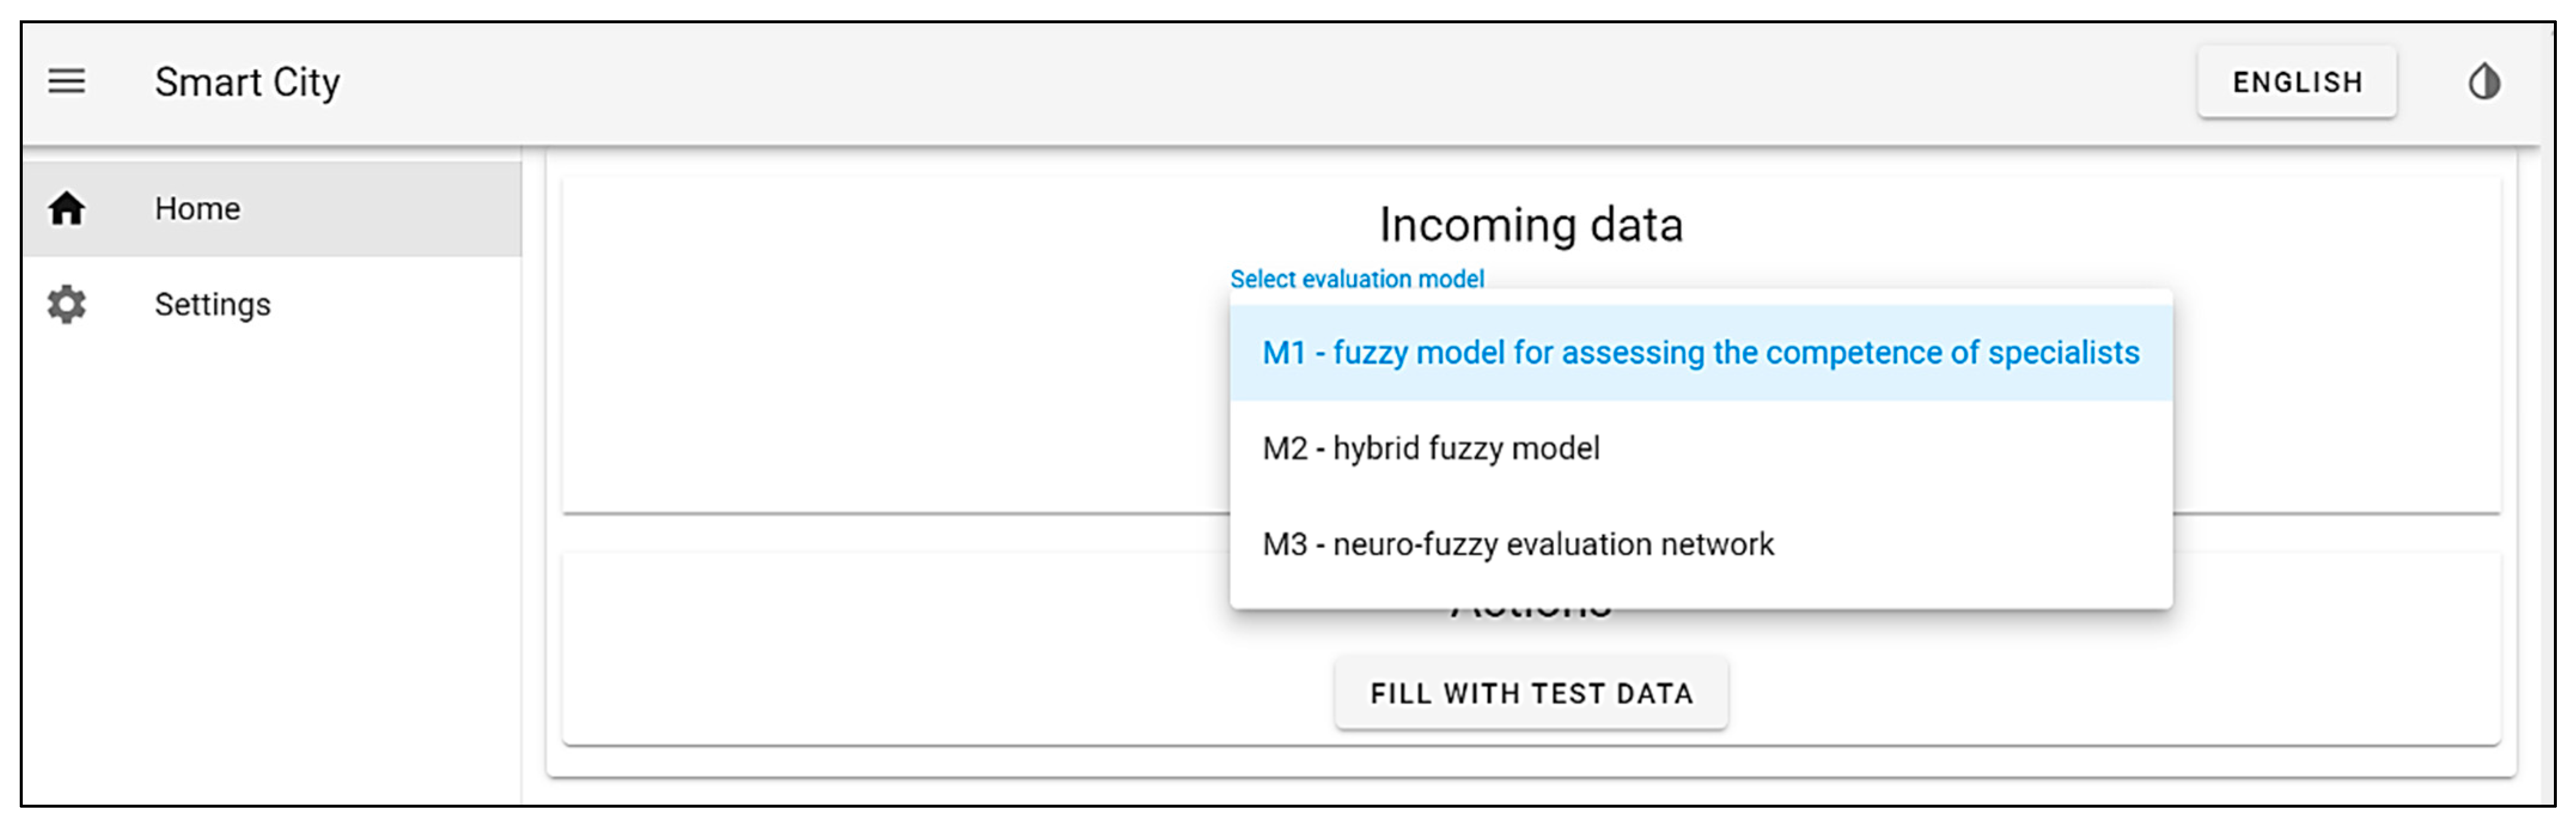The height and width of the screenshot is (828, 2576).
Task: Switch language with the ENGLISH button
Action: [2296, 82]
